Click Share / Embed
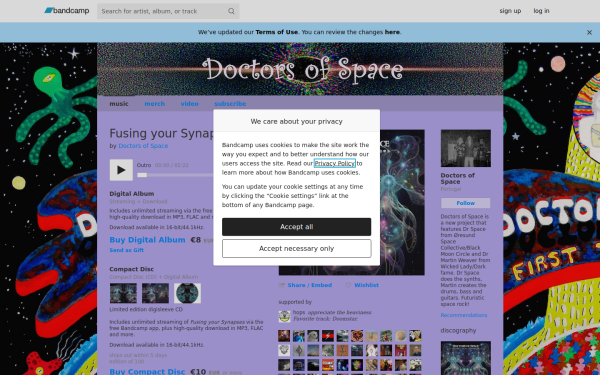 coord(310,285)
